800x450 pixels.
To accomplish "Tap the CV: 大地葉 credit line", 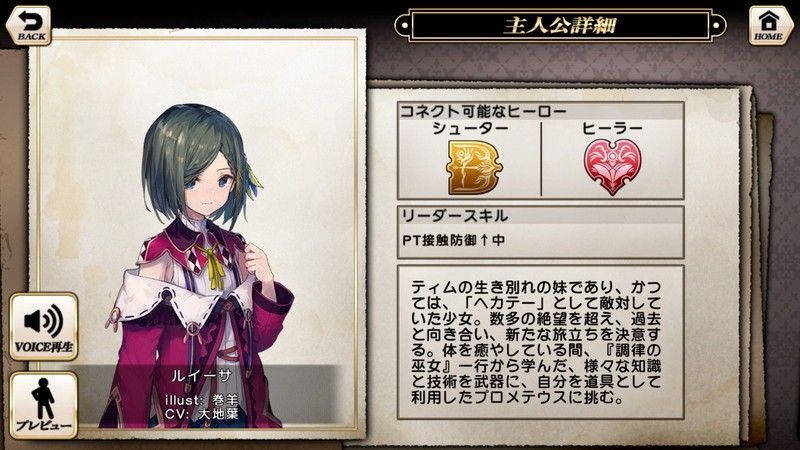I will click(202, 414).
